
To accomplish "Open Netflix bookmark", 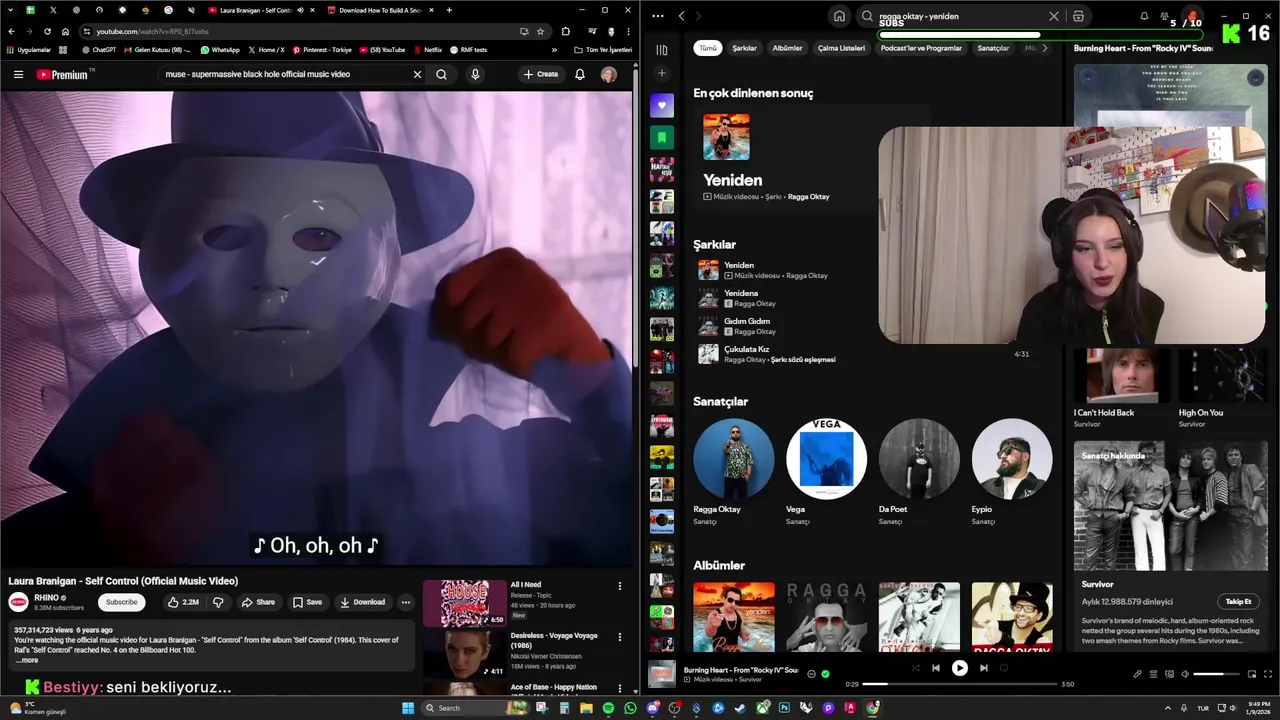I will (427, 49).
